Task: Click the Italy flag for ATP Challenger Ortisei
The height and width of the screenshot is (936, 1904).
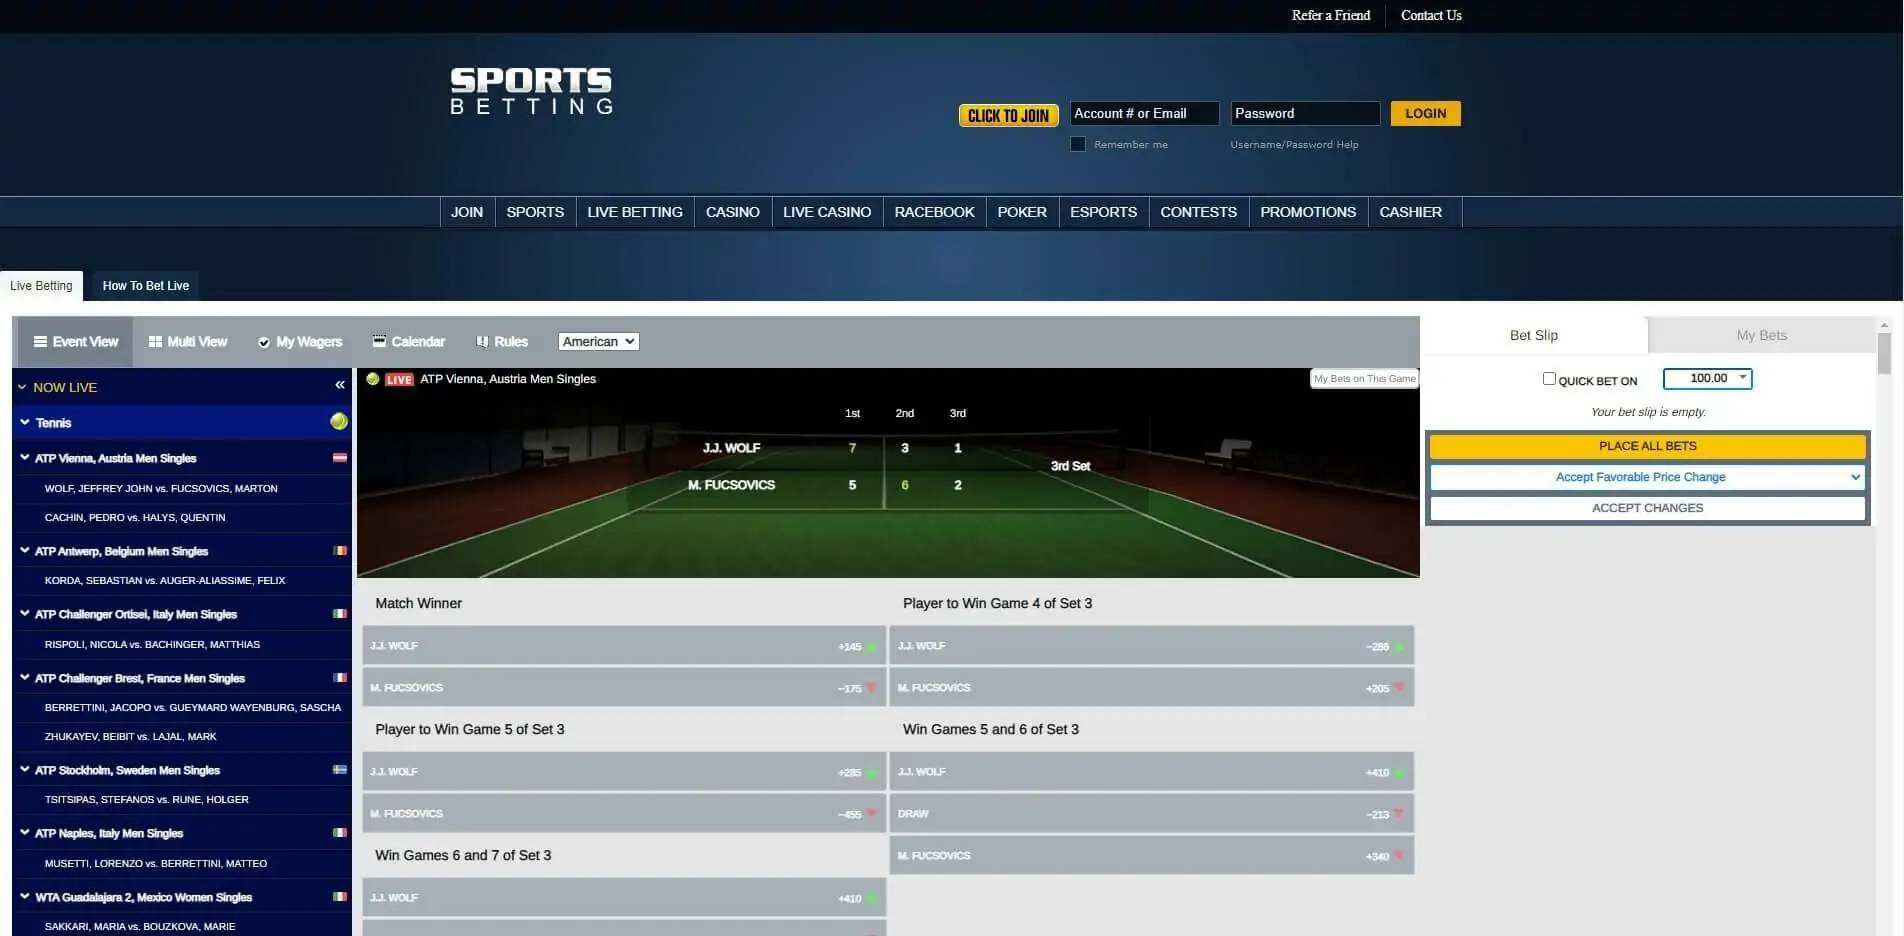Action: pyautogui.click(x=340, y=614)
